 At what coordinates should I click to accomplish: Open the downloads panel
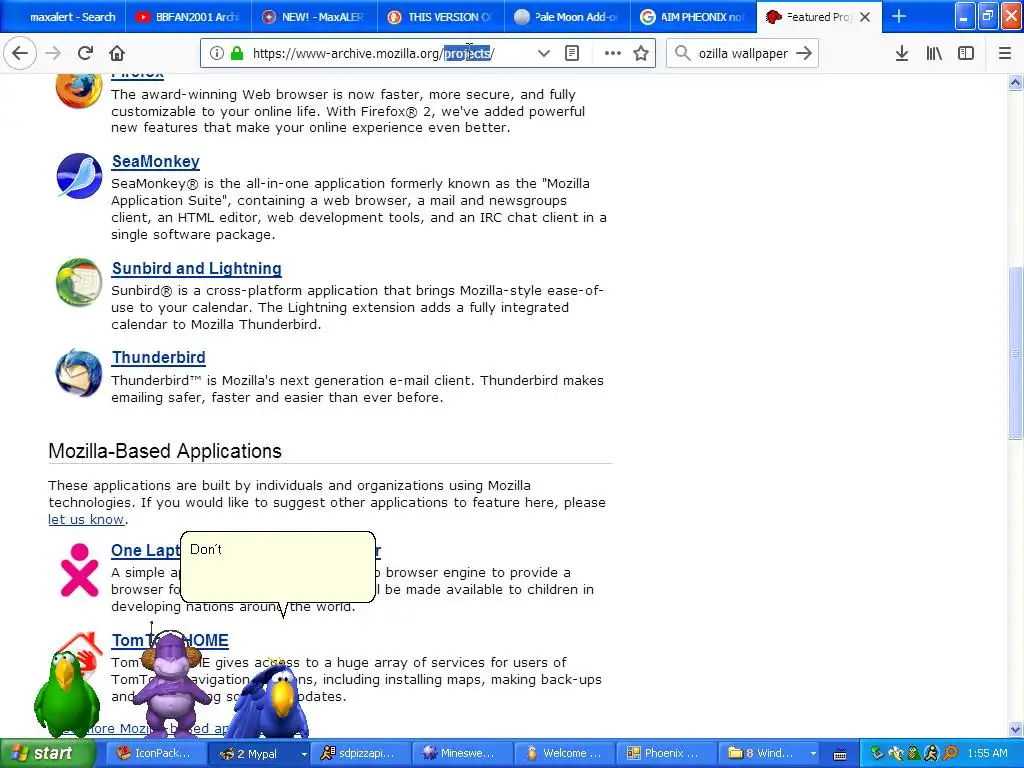coord(901,54)
